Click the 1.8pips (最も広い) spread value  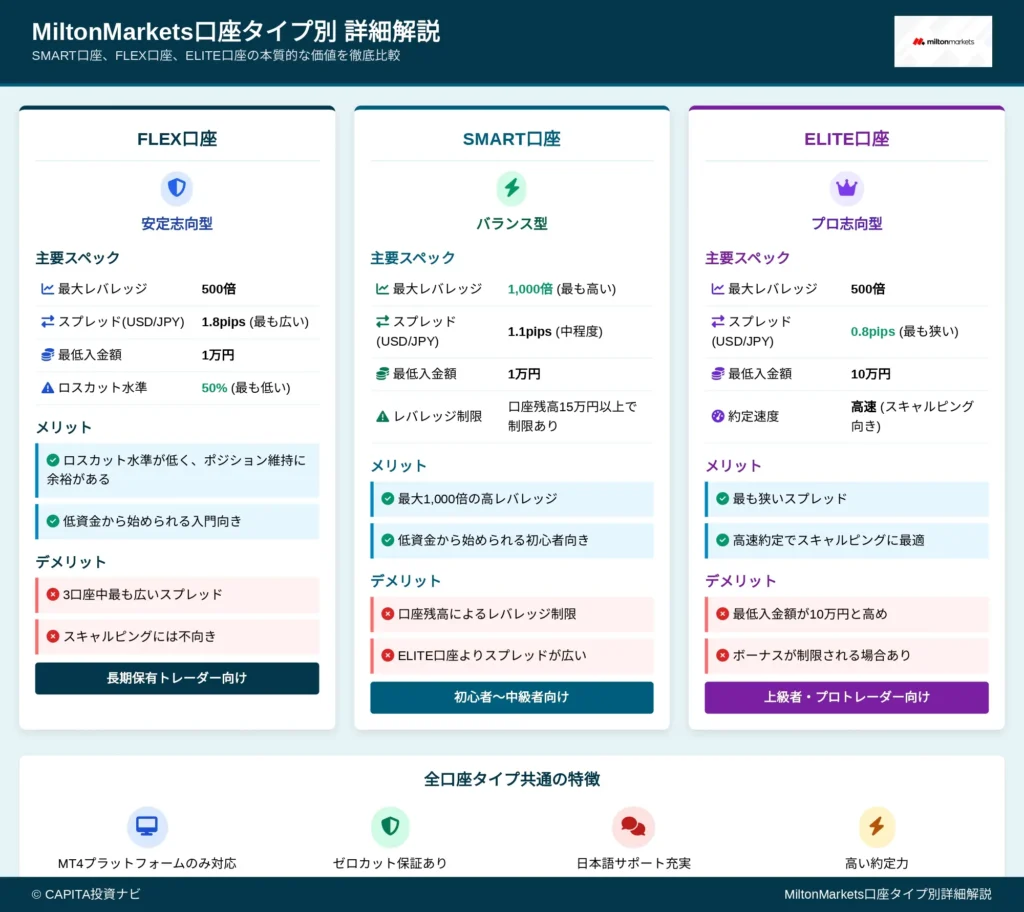click(255, 321)
